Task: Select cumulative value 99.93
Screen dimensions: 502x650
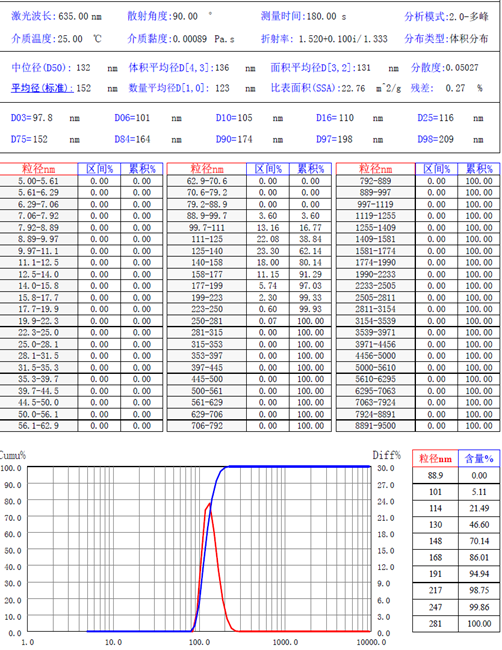Action: coord(310,309)
